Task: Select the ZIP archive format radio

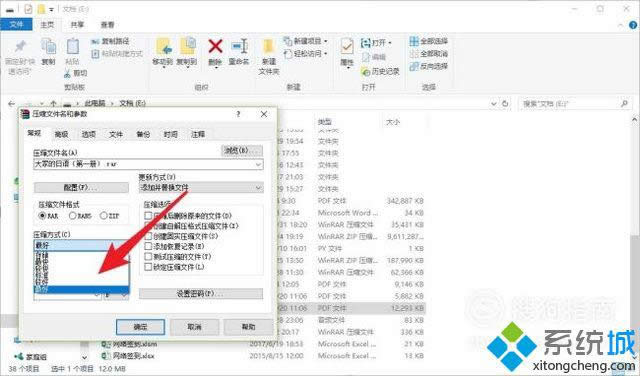Action: click(104, 216)
